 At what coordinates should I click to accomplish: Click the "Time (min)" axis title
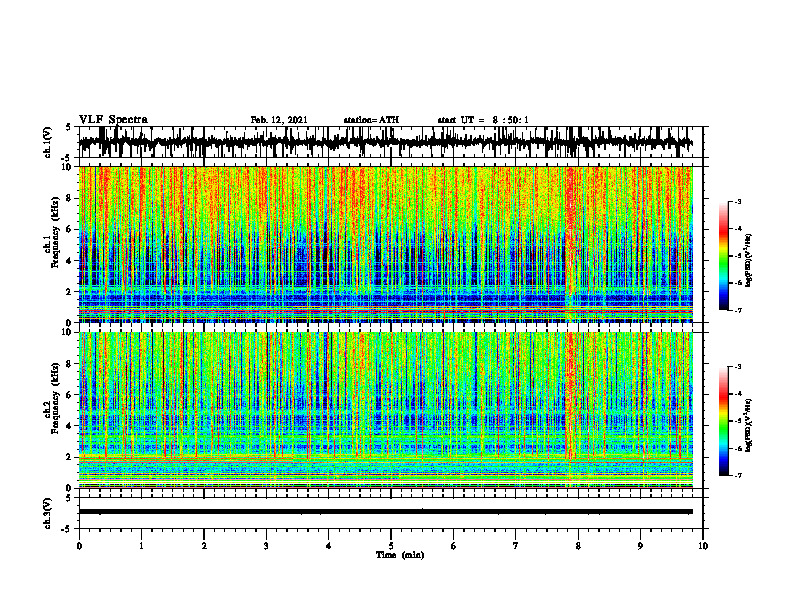[x=400, y=555]
